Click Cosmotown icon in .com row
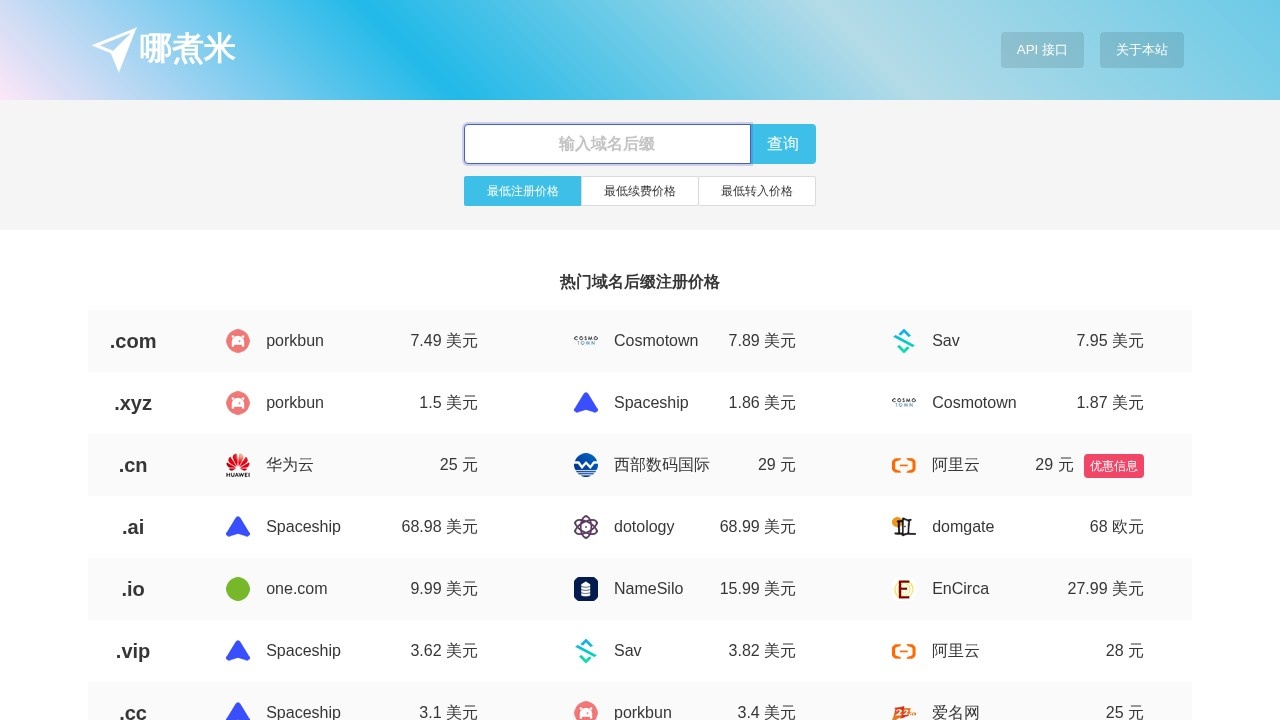The image size is (1280, 720). [x=586, y=341]
